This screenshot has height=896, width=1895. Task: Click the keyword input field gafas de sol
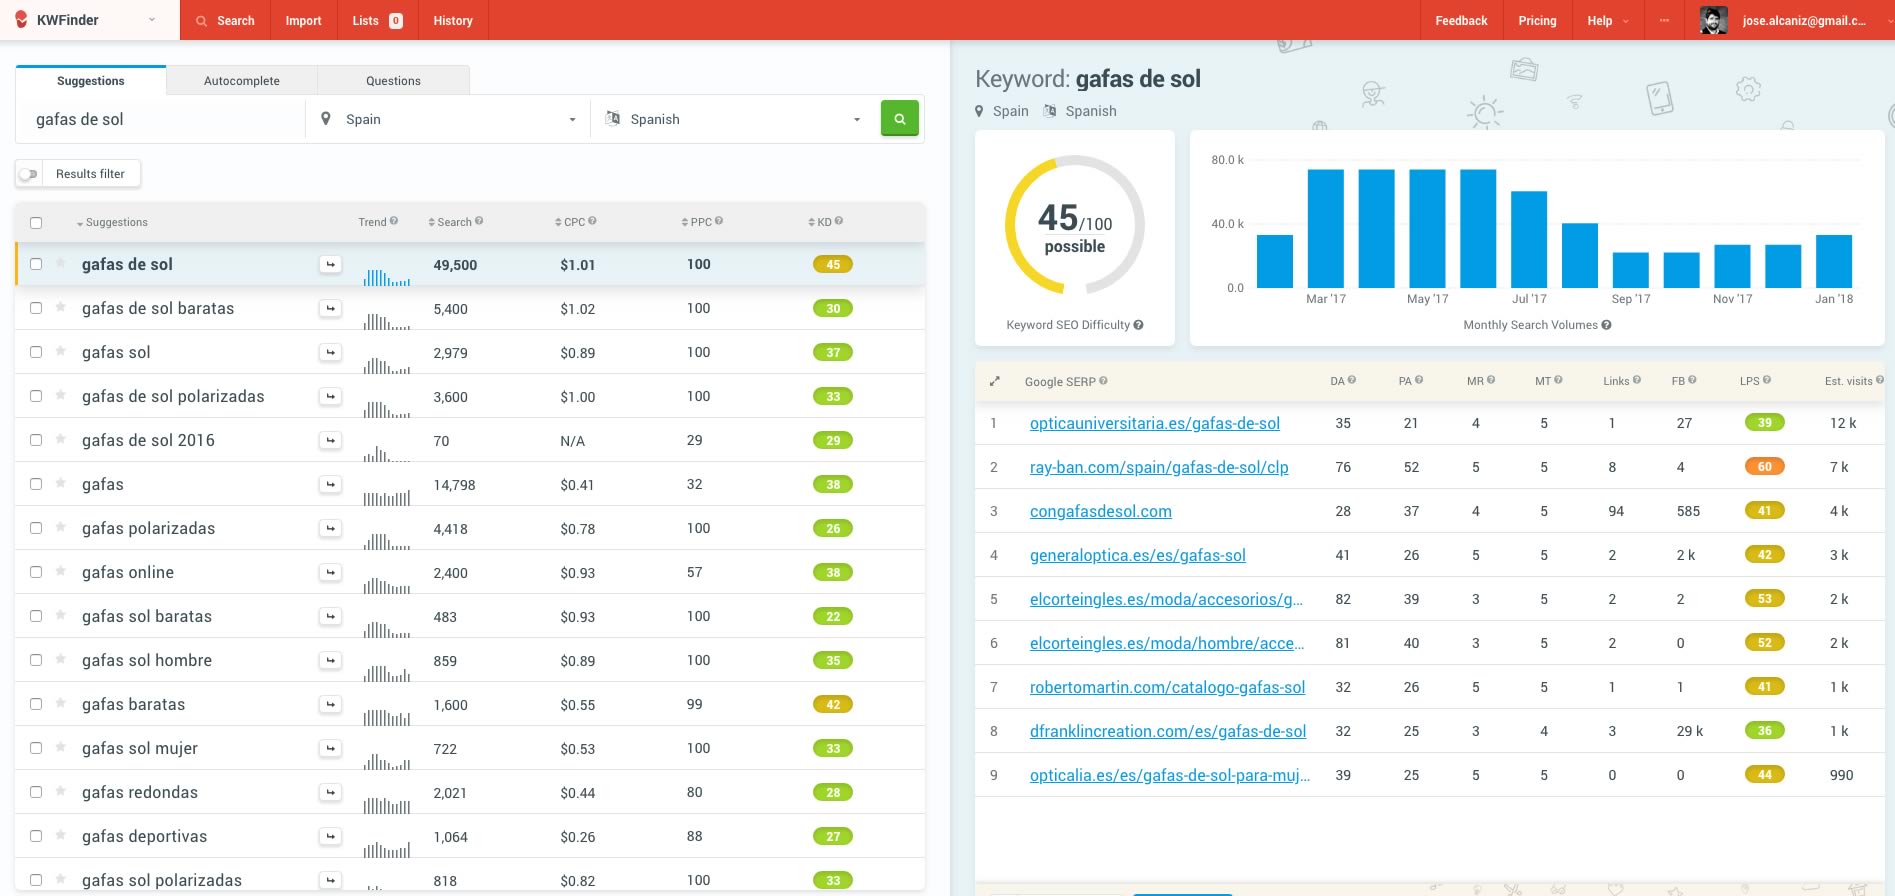pyautogui.click(x=160, y=119)
